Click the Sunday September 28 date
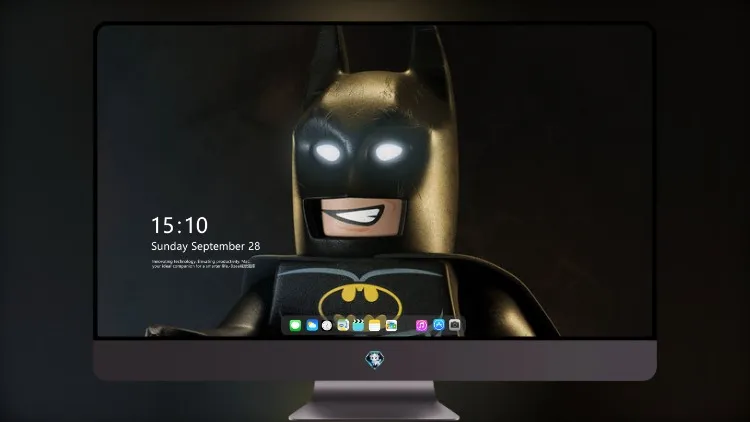The width and height of the screenshot is (750, 422). pyautogui.click(x=206, y=246)
